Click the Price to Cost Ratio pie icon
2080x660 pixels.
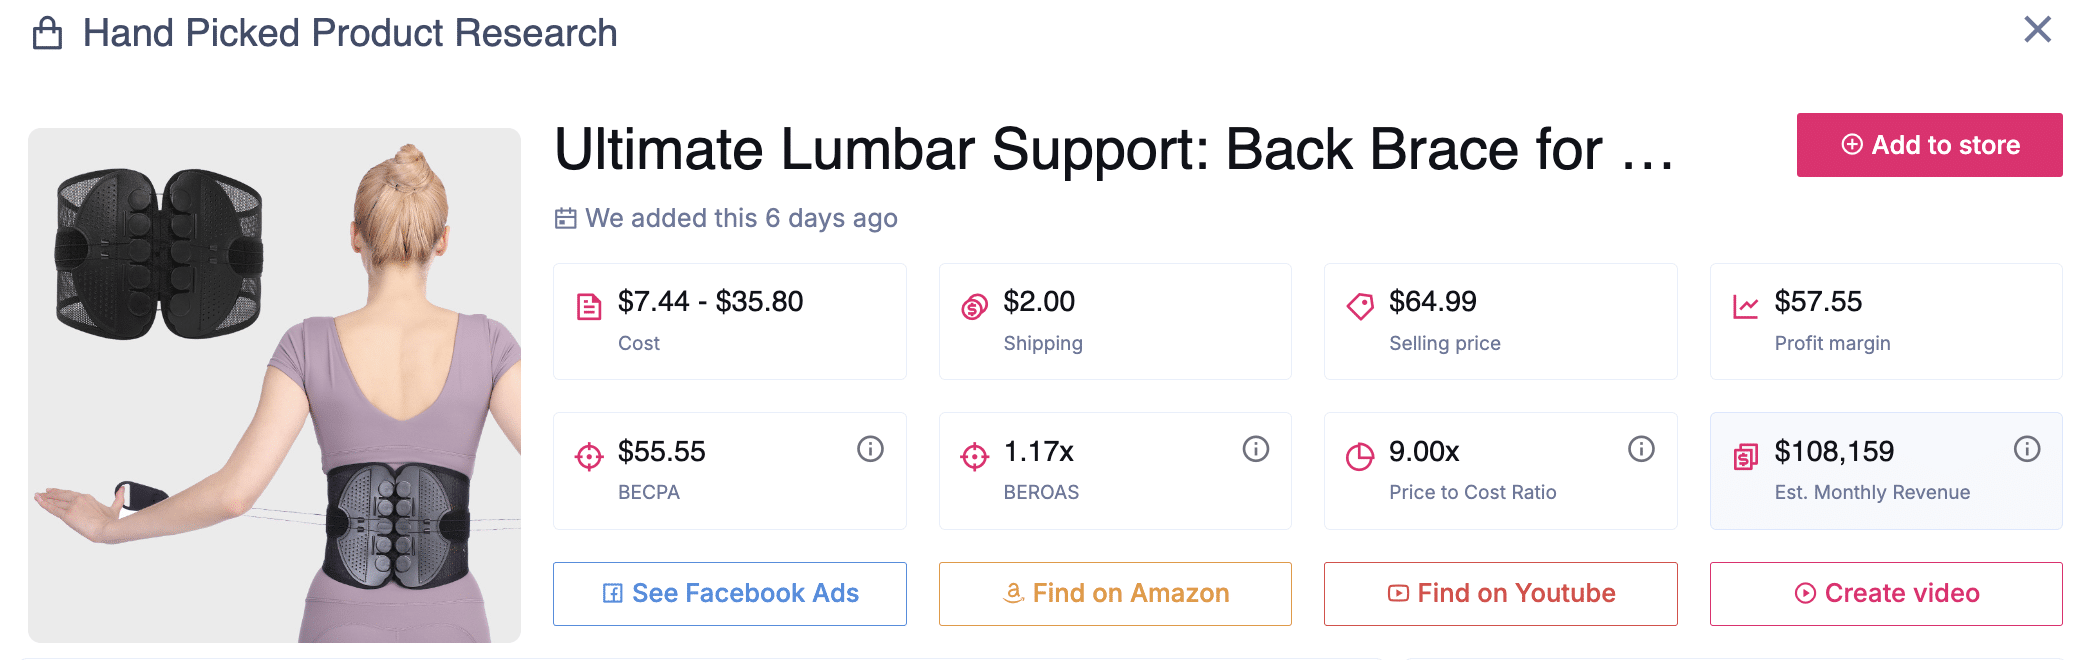click(x=1360, y=457)
